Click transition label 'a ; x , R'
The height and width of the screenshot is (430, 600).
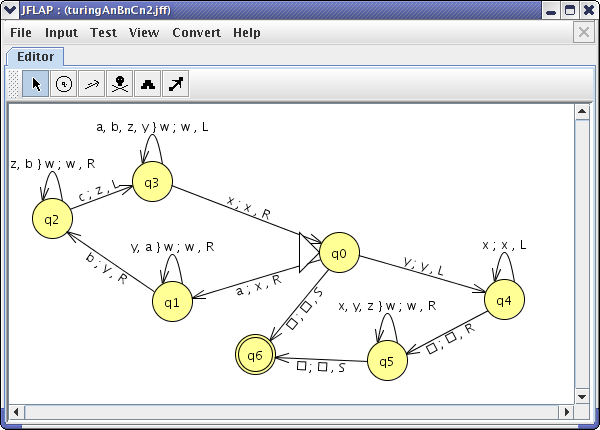tap(259, 286)
